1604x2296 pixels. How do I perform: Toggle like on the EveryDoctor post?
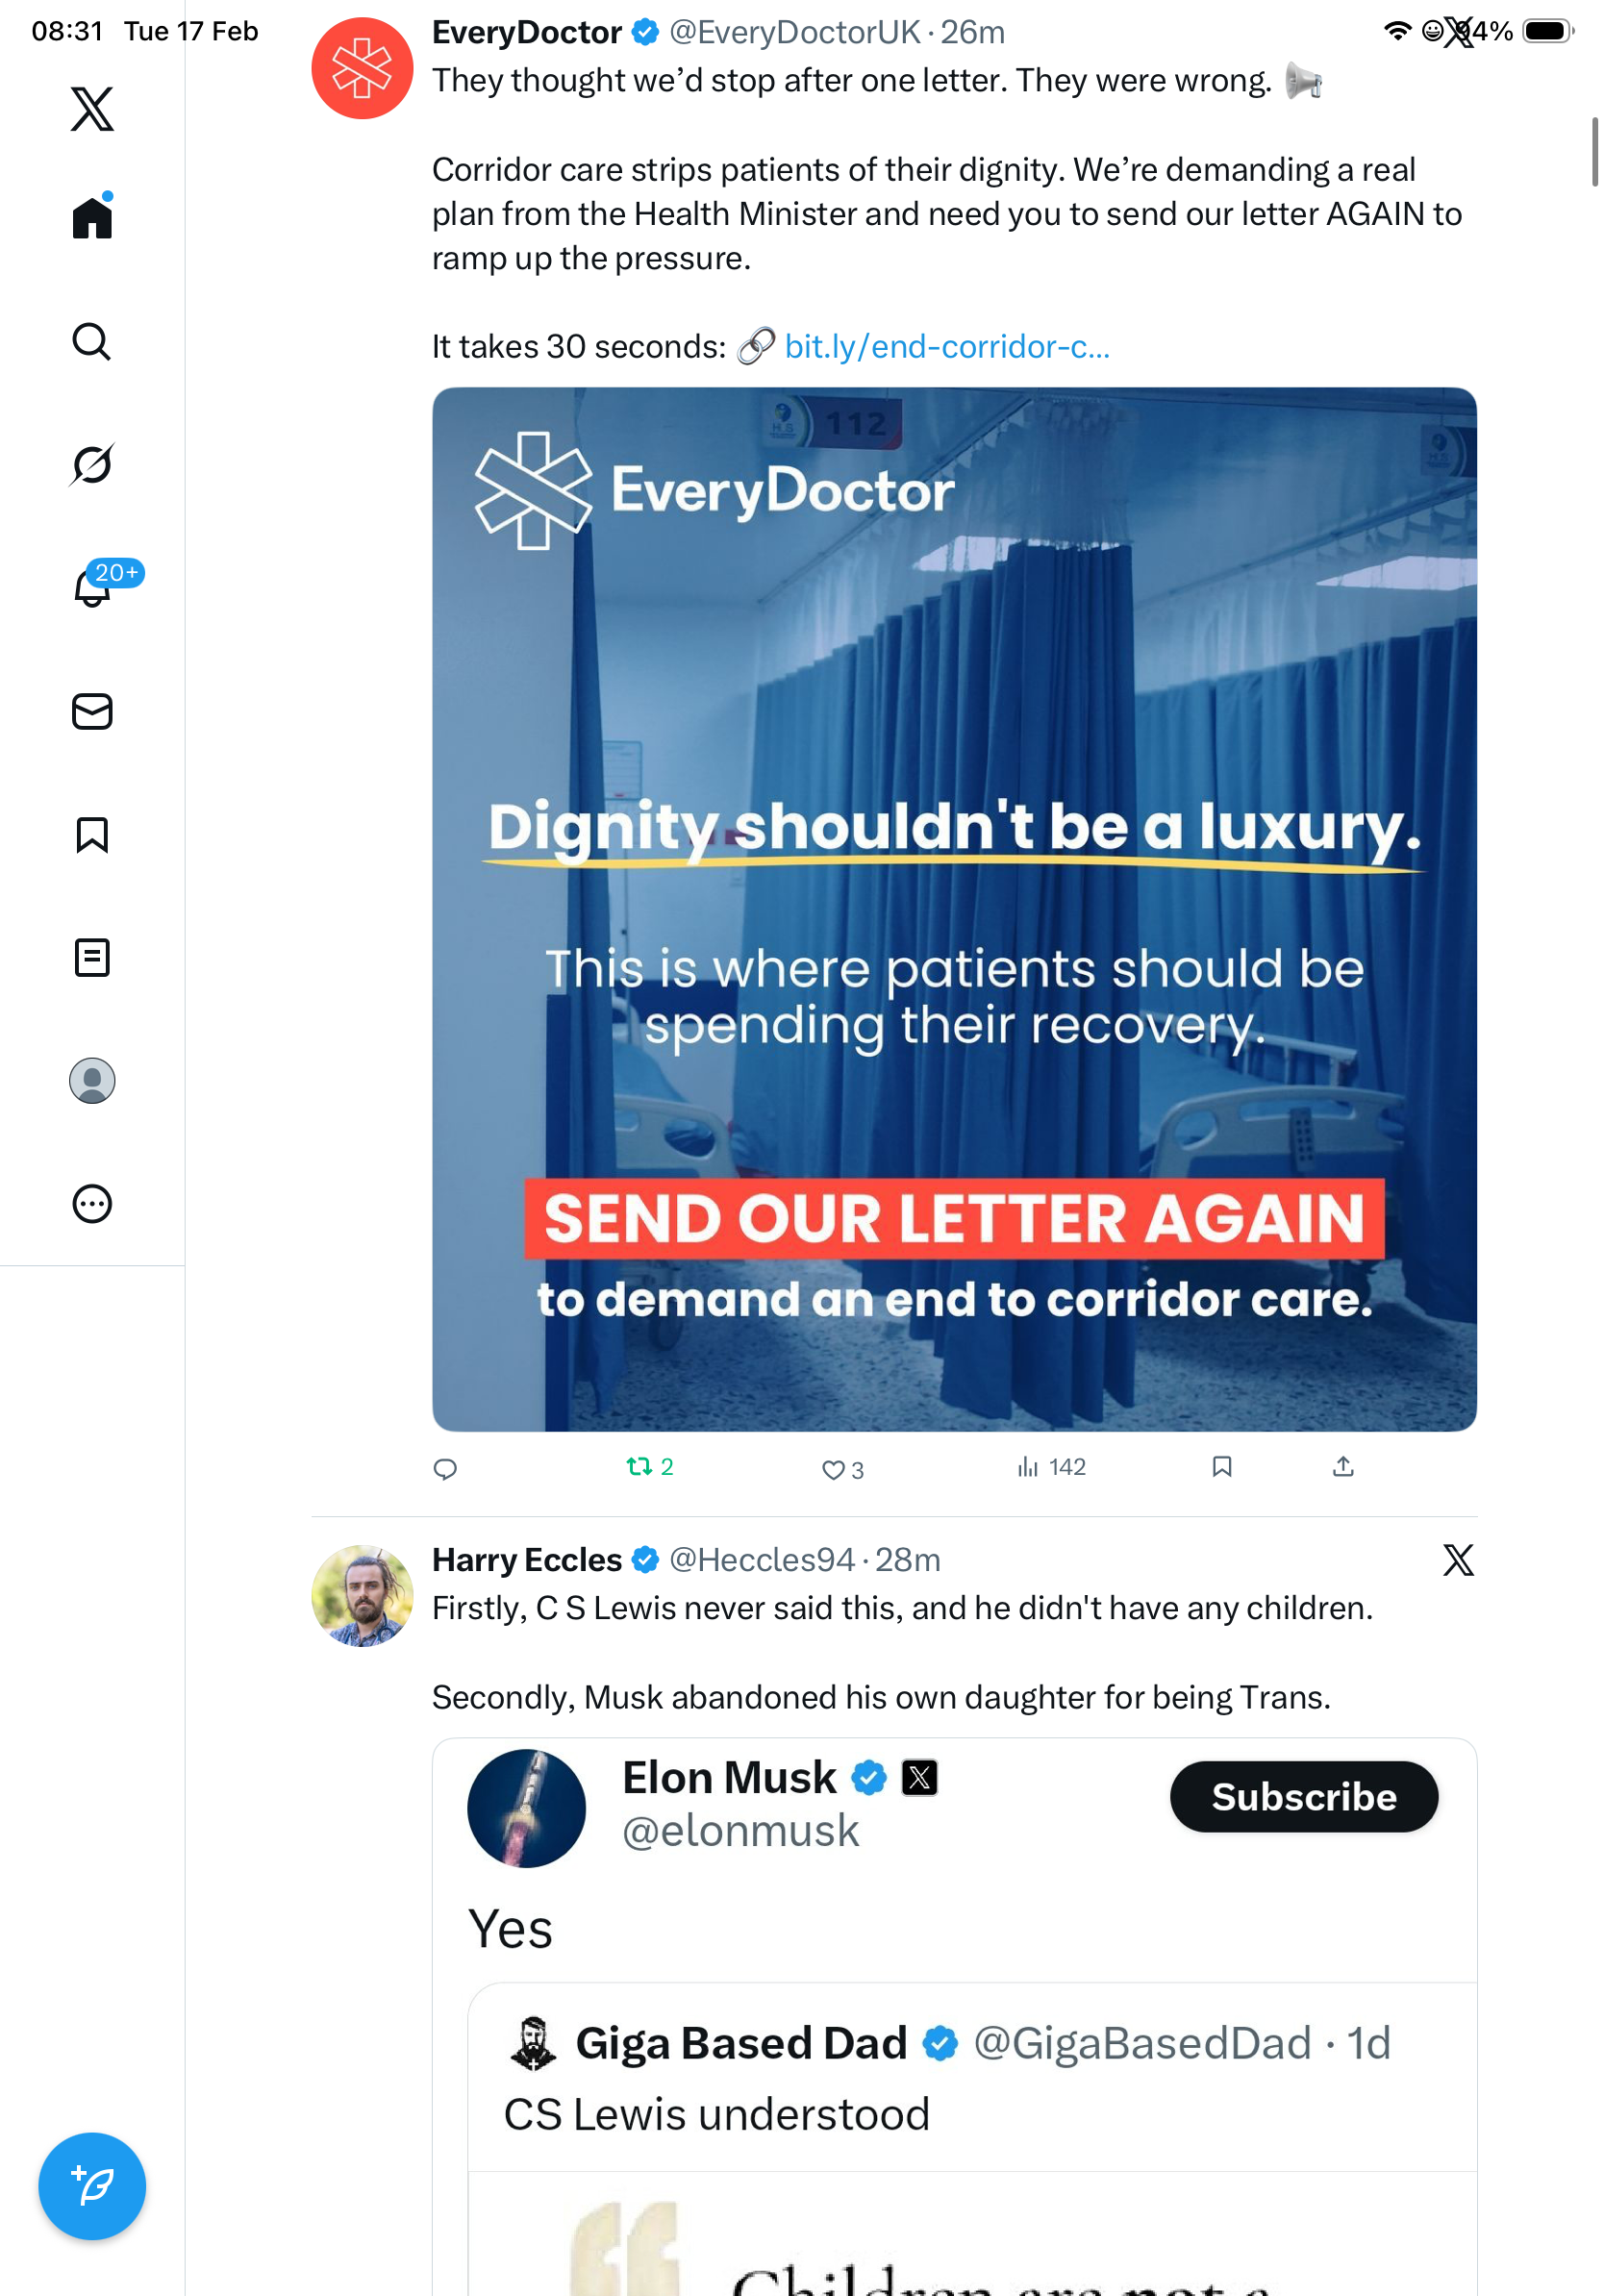[x=833, y=1469]
